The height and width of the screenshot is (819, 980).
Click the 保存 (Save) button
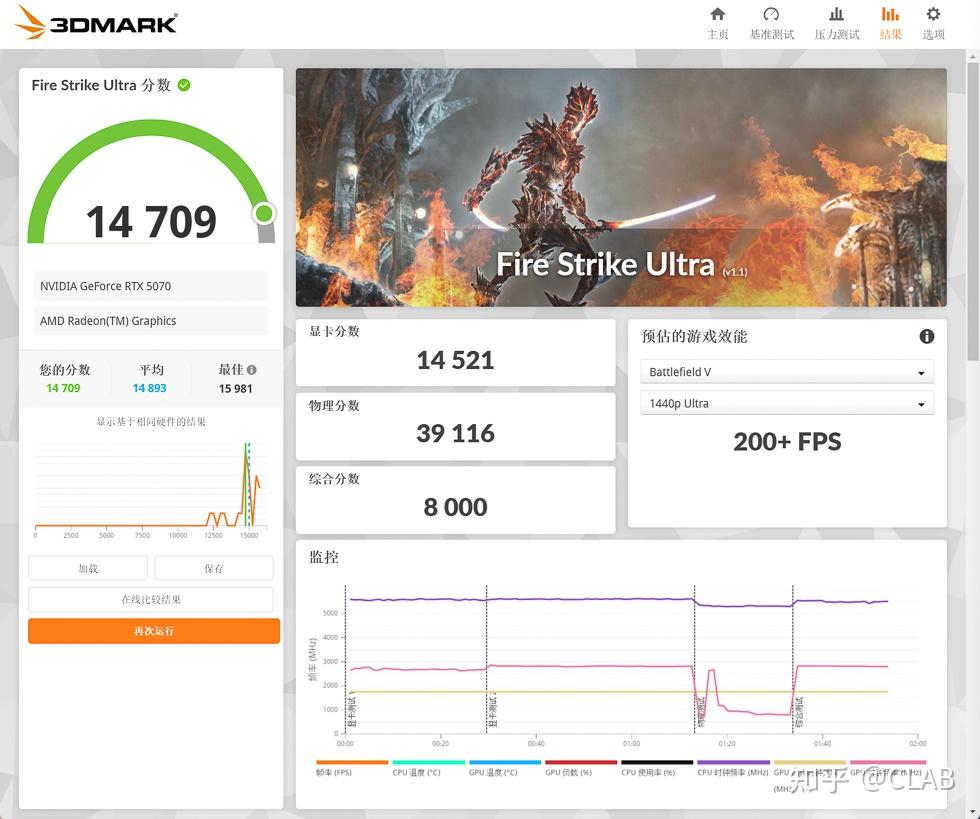[214, 568]
